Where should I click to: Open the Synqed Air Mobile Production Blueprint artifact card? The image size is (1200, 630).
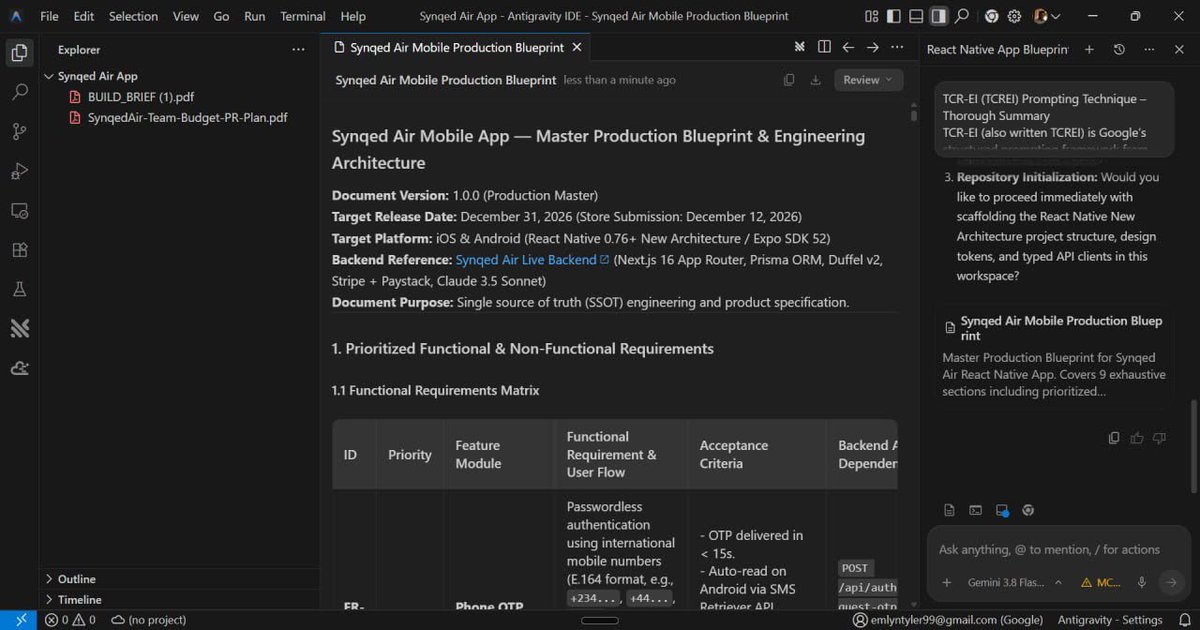[1054, 357]
